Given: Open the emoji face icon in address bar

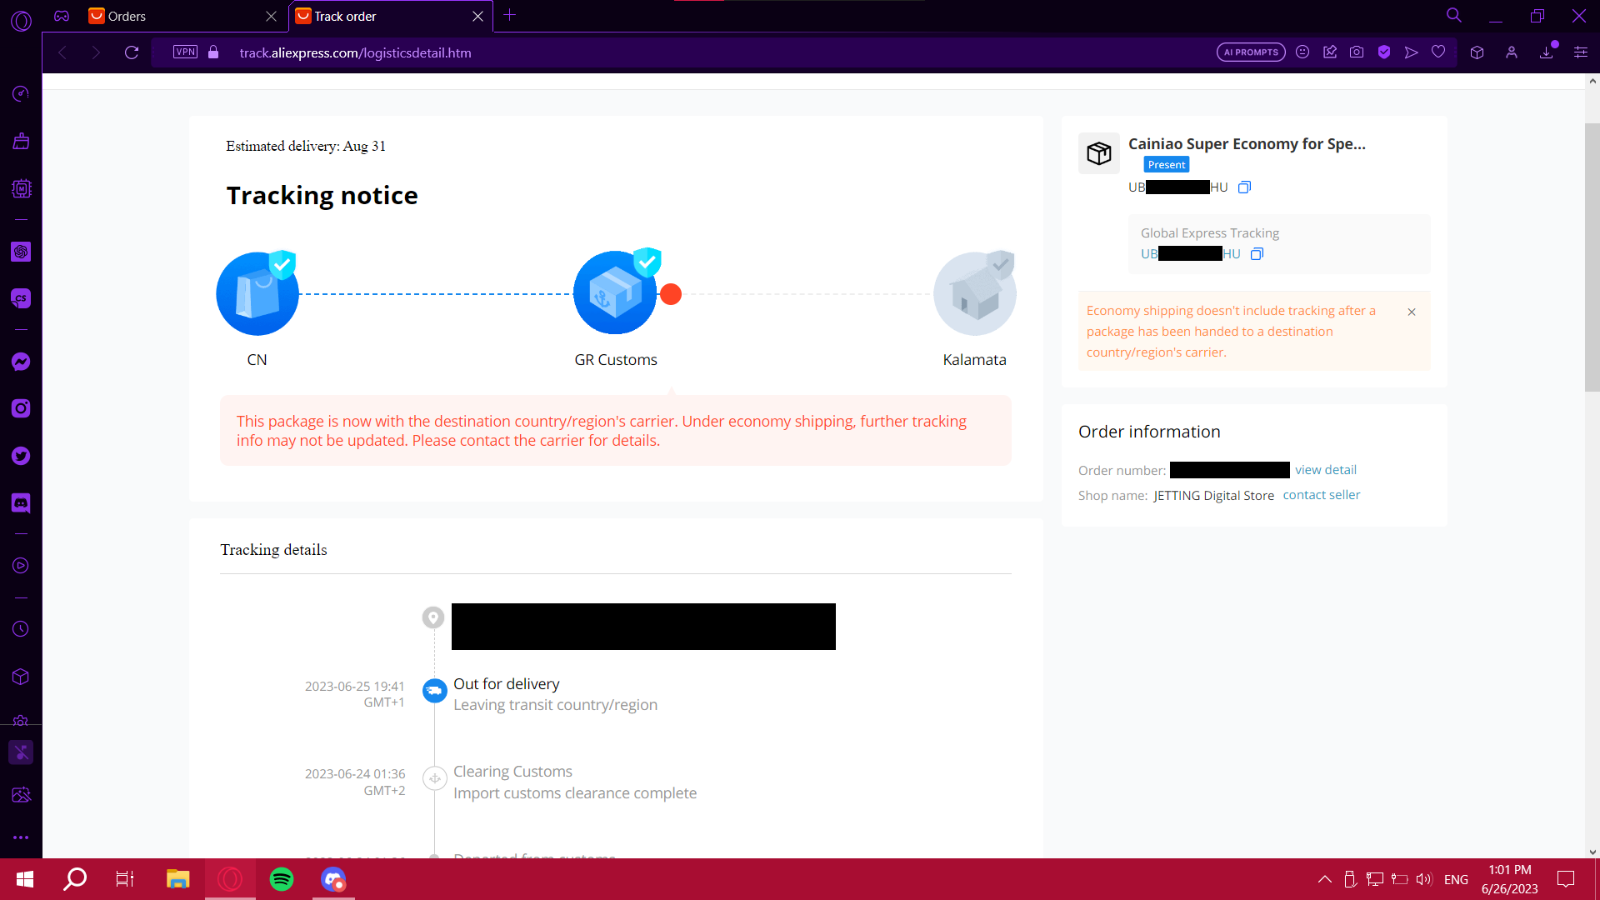Looking at the screenshot, I should (x=1302, y=52).
